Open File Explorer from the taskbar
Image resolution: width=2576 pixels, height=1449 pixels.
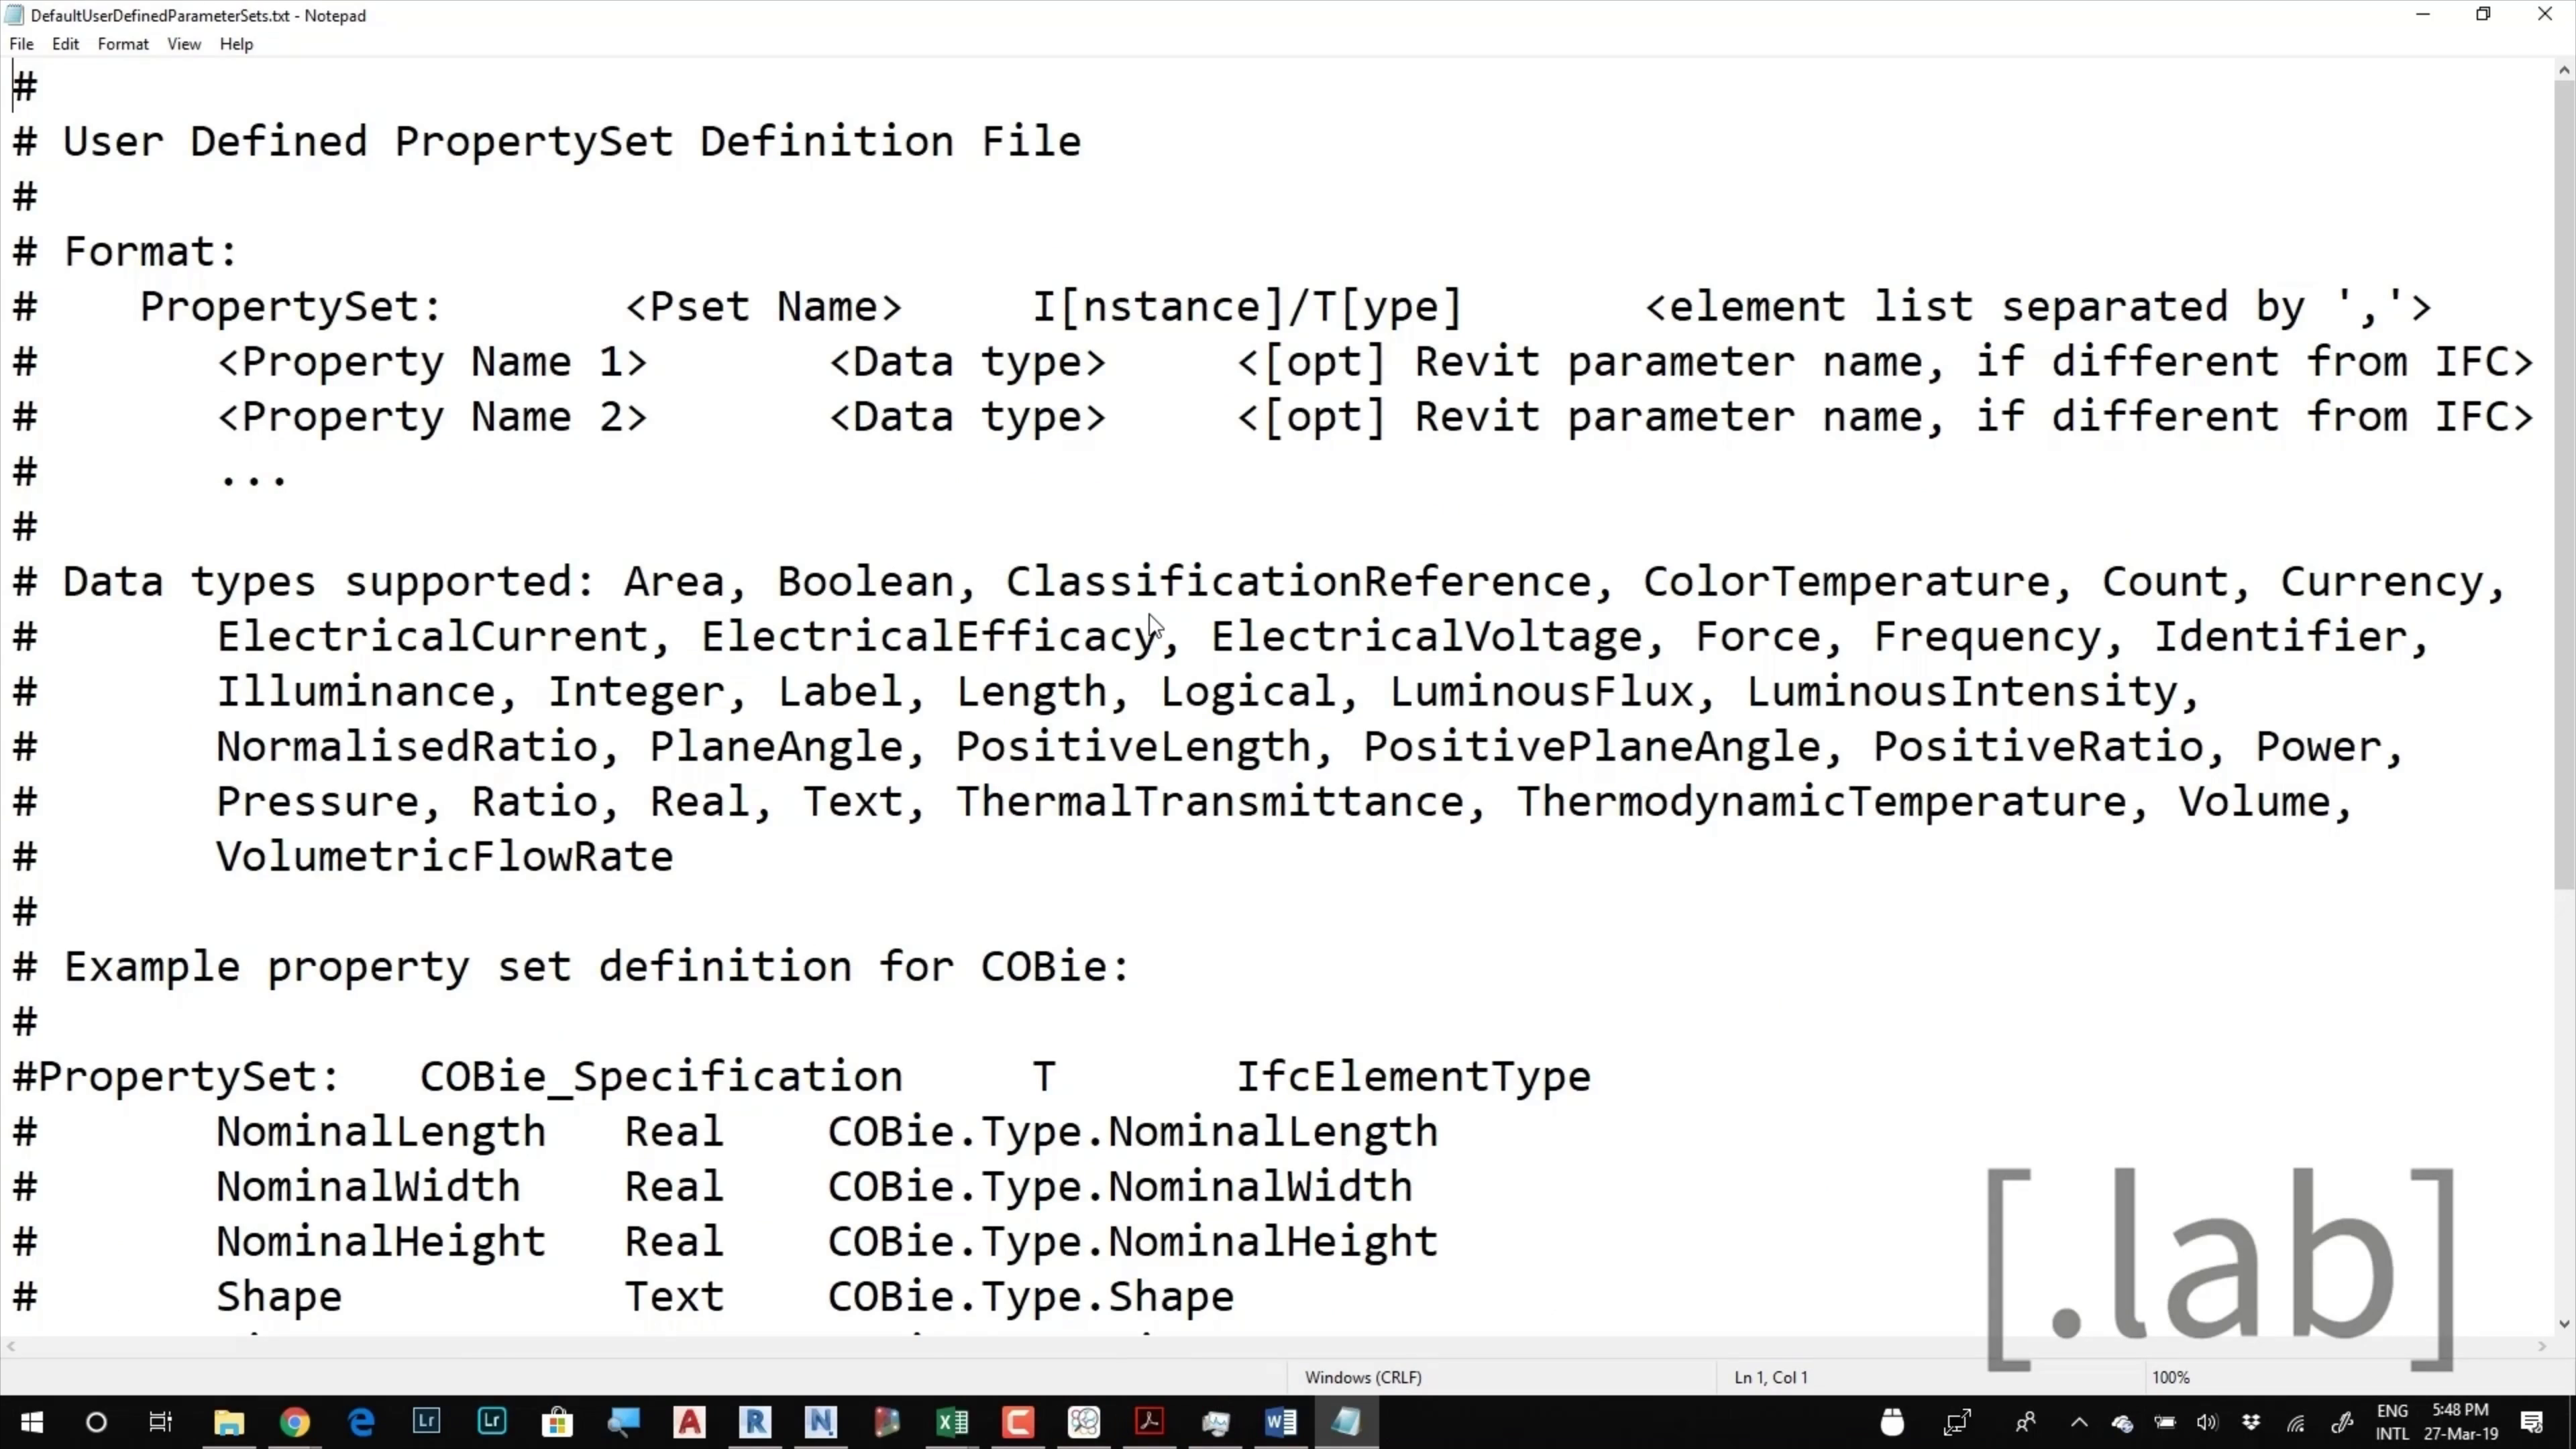[x=229, y=1422]
